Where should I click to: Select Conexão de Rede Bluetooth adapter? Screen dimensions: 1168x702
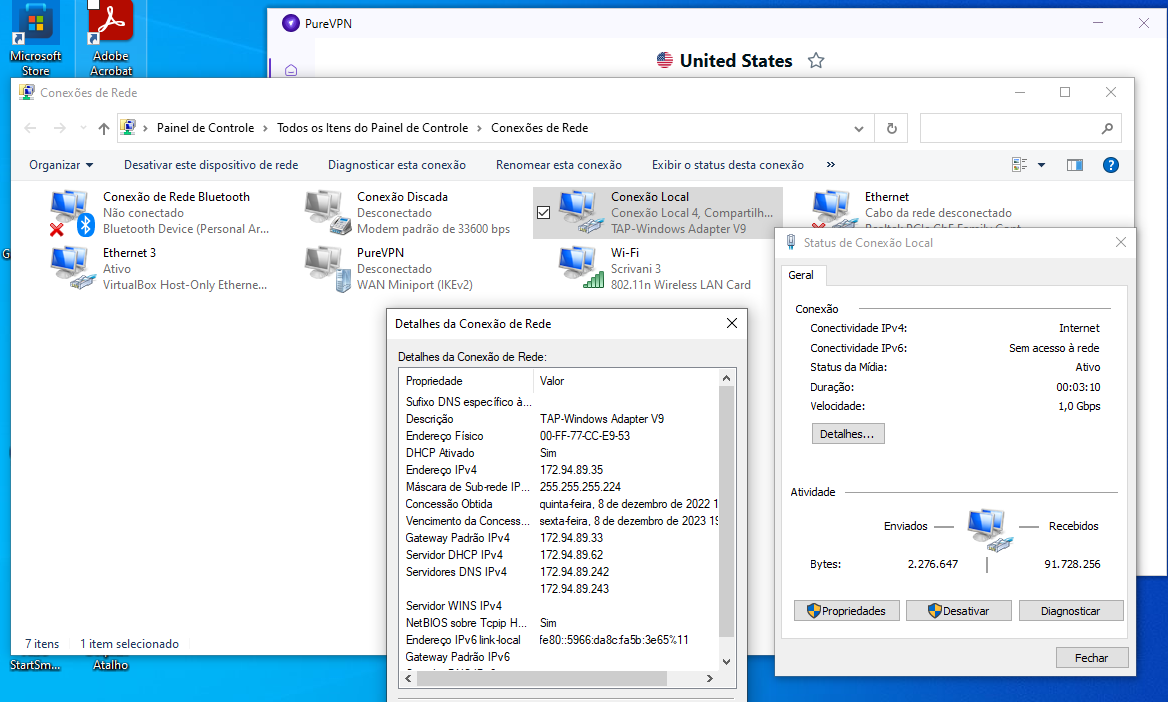tap(159, 213)
